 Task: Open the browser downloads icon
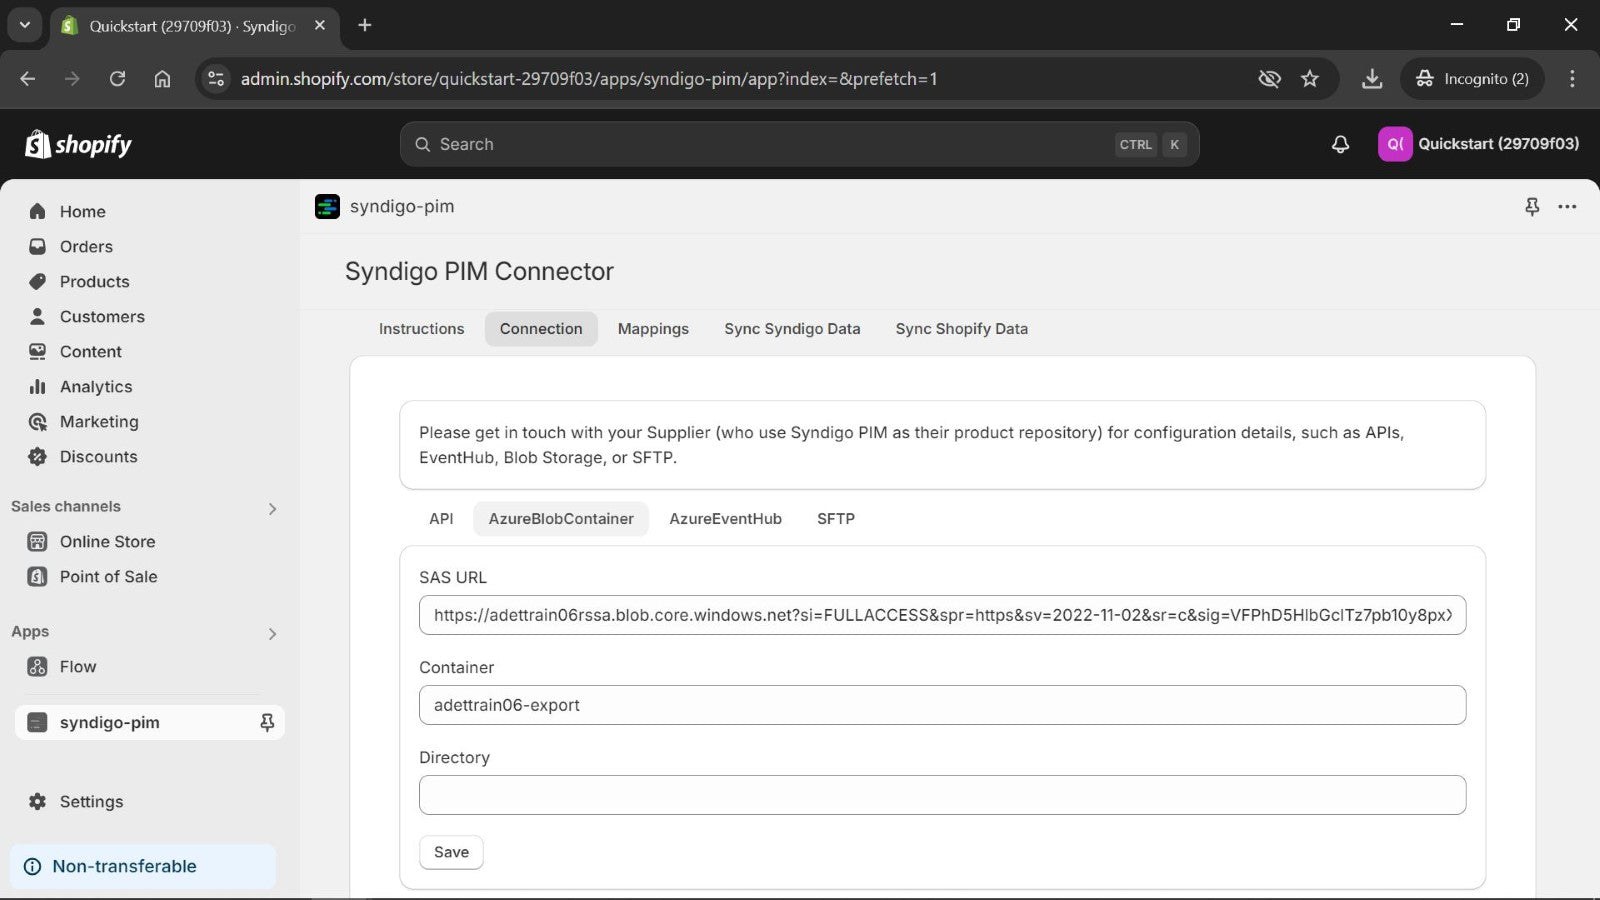[x=1372, y=79]
